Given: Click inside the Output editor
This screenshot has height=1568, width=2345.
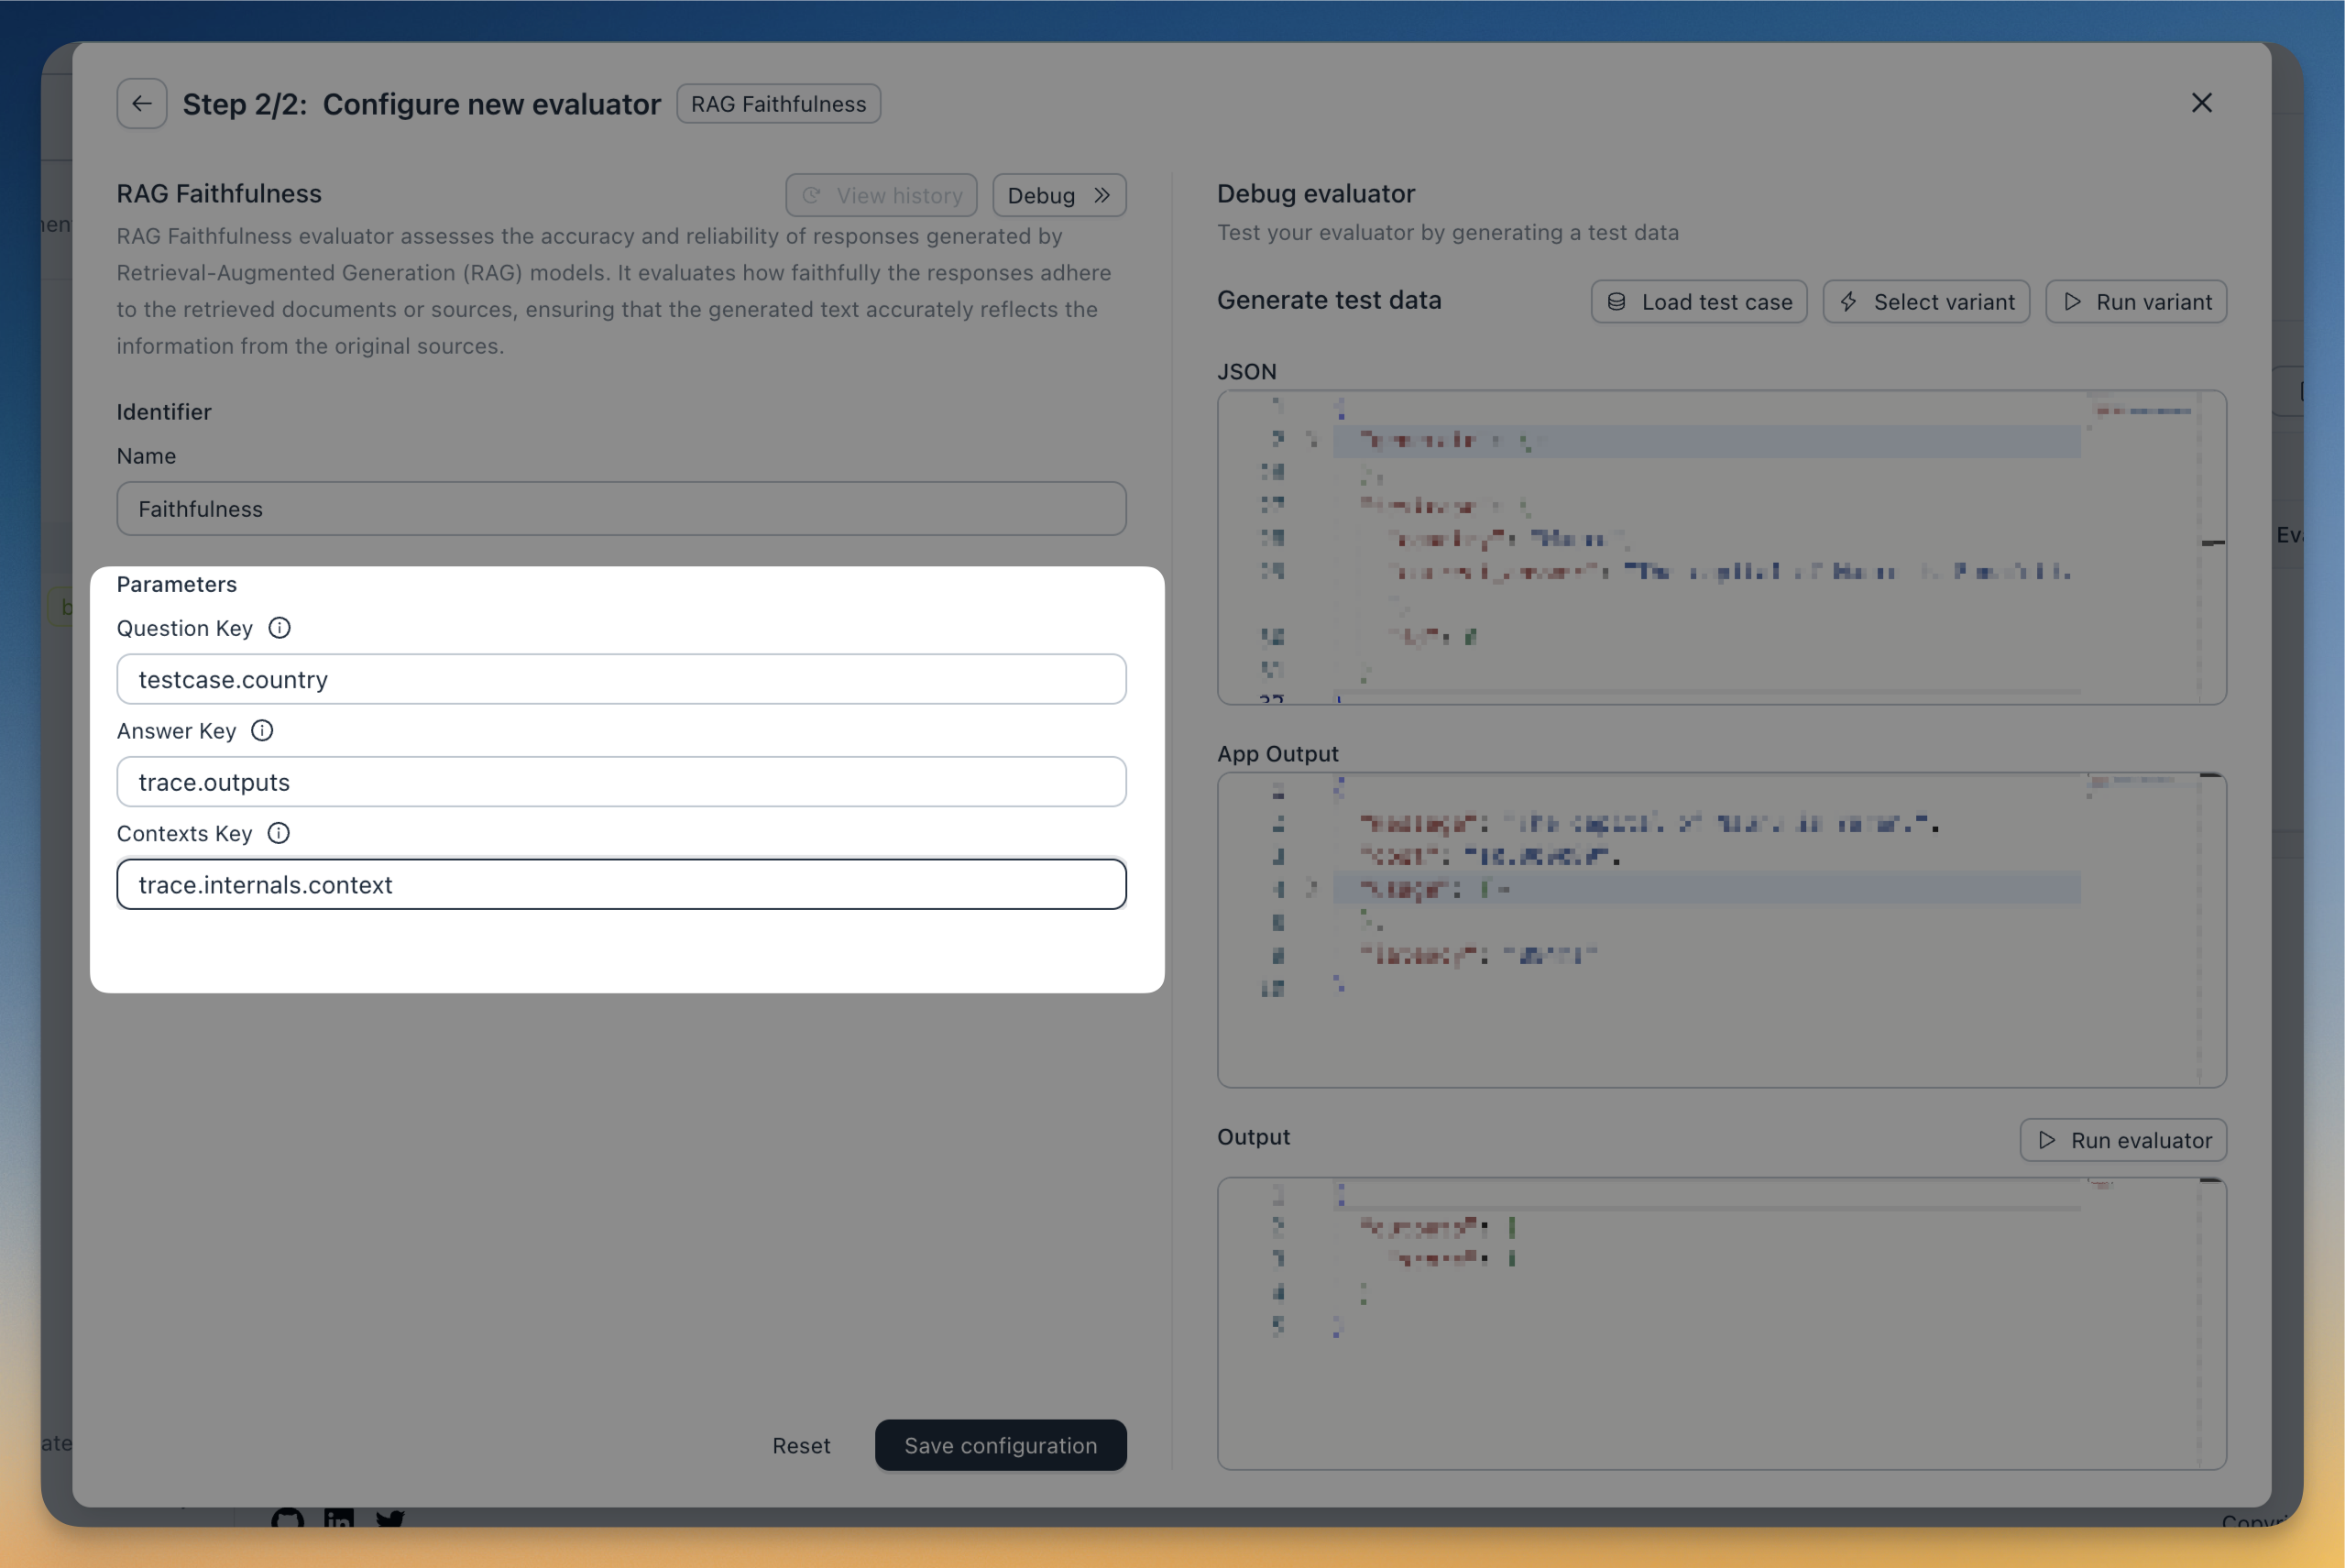Looking at the screenshot, I should 1721,1324.
